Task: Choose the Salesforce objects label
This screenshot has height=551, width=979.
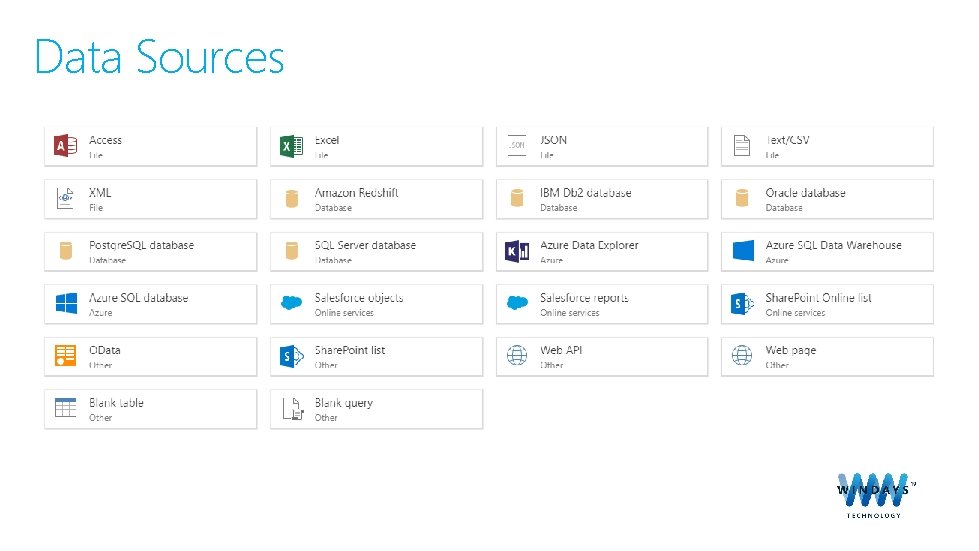Action: click(359, 298)
